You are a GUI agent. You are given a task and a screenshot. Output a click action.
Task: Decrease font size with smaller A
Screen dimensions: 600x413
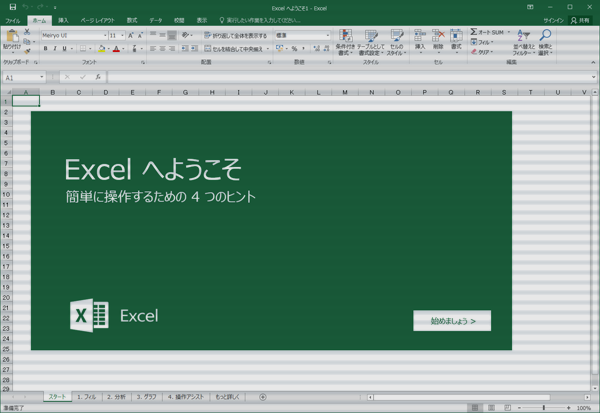pyautogui.click(x=140, y=35)
